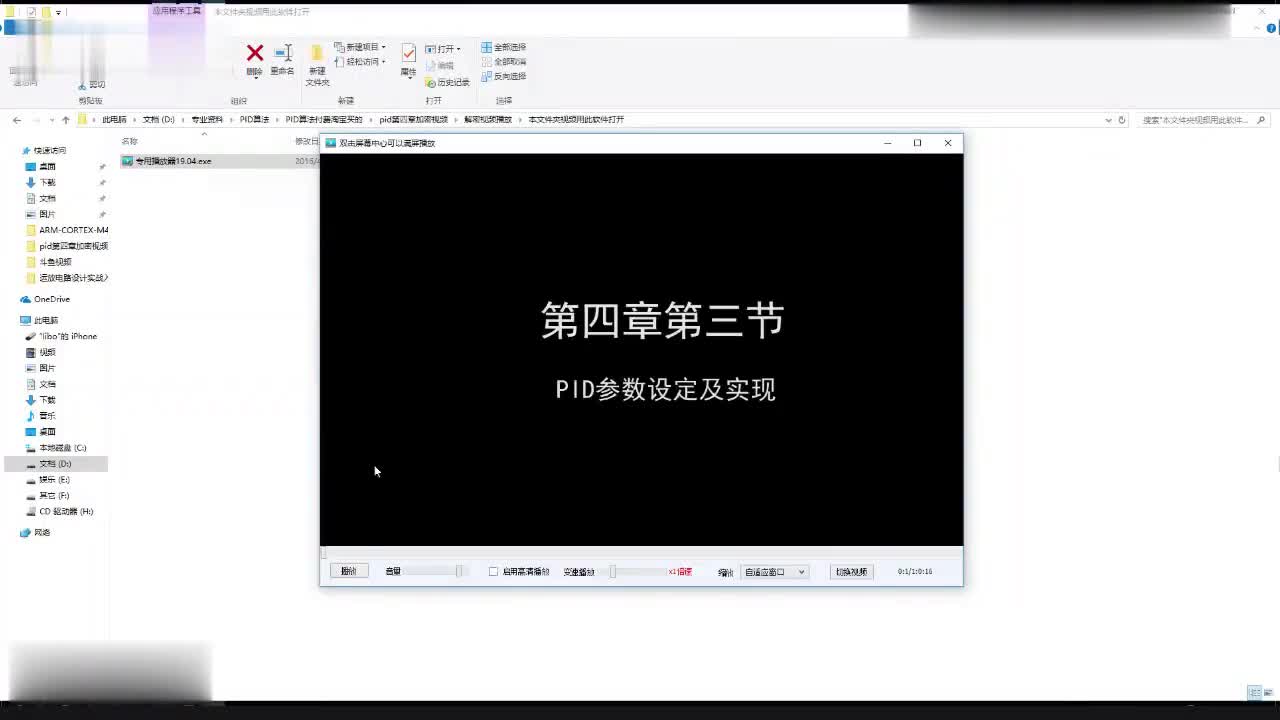1280x720 pixels.
Task: Open the 应用程序工具 ribbon tab
Action: 176,11
